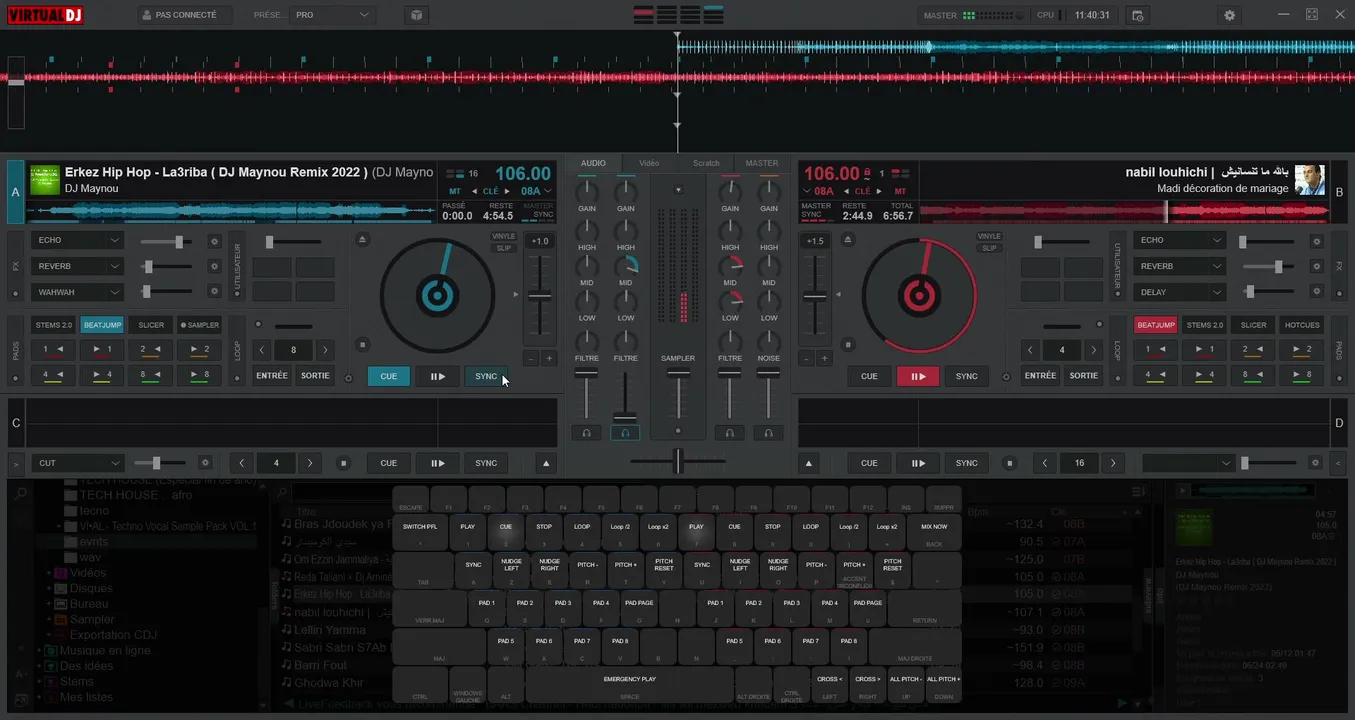The width and height of the screenshot is (1355, 720).
Task: Open REVERB effect settings gear on deck A
Action: 214,266
